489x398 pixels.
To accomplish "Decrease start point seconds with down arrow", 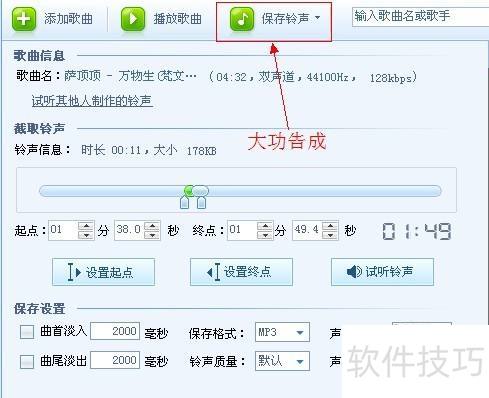I will click(x=153, y=235).
